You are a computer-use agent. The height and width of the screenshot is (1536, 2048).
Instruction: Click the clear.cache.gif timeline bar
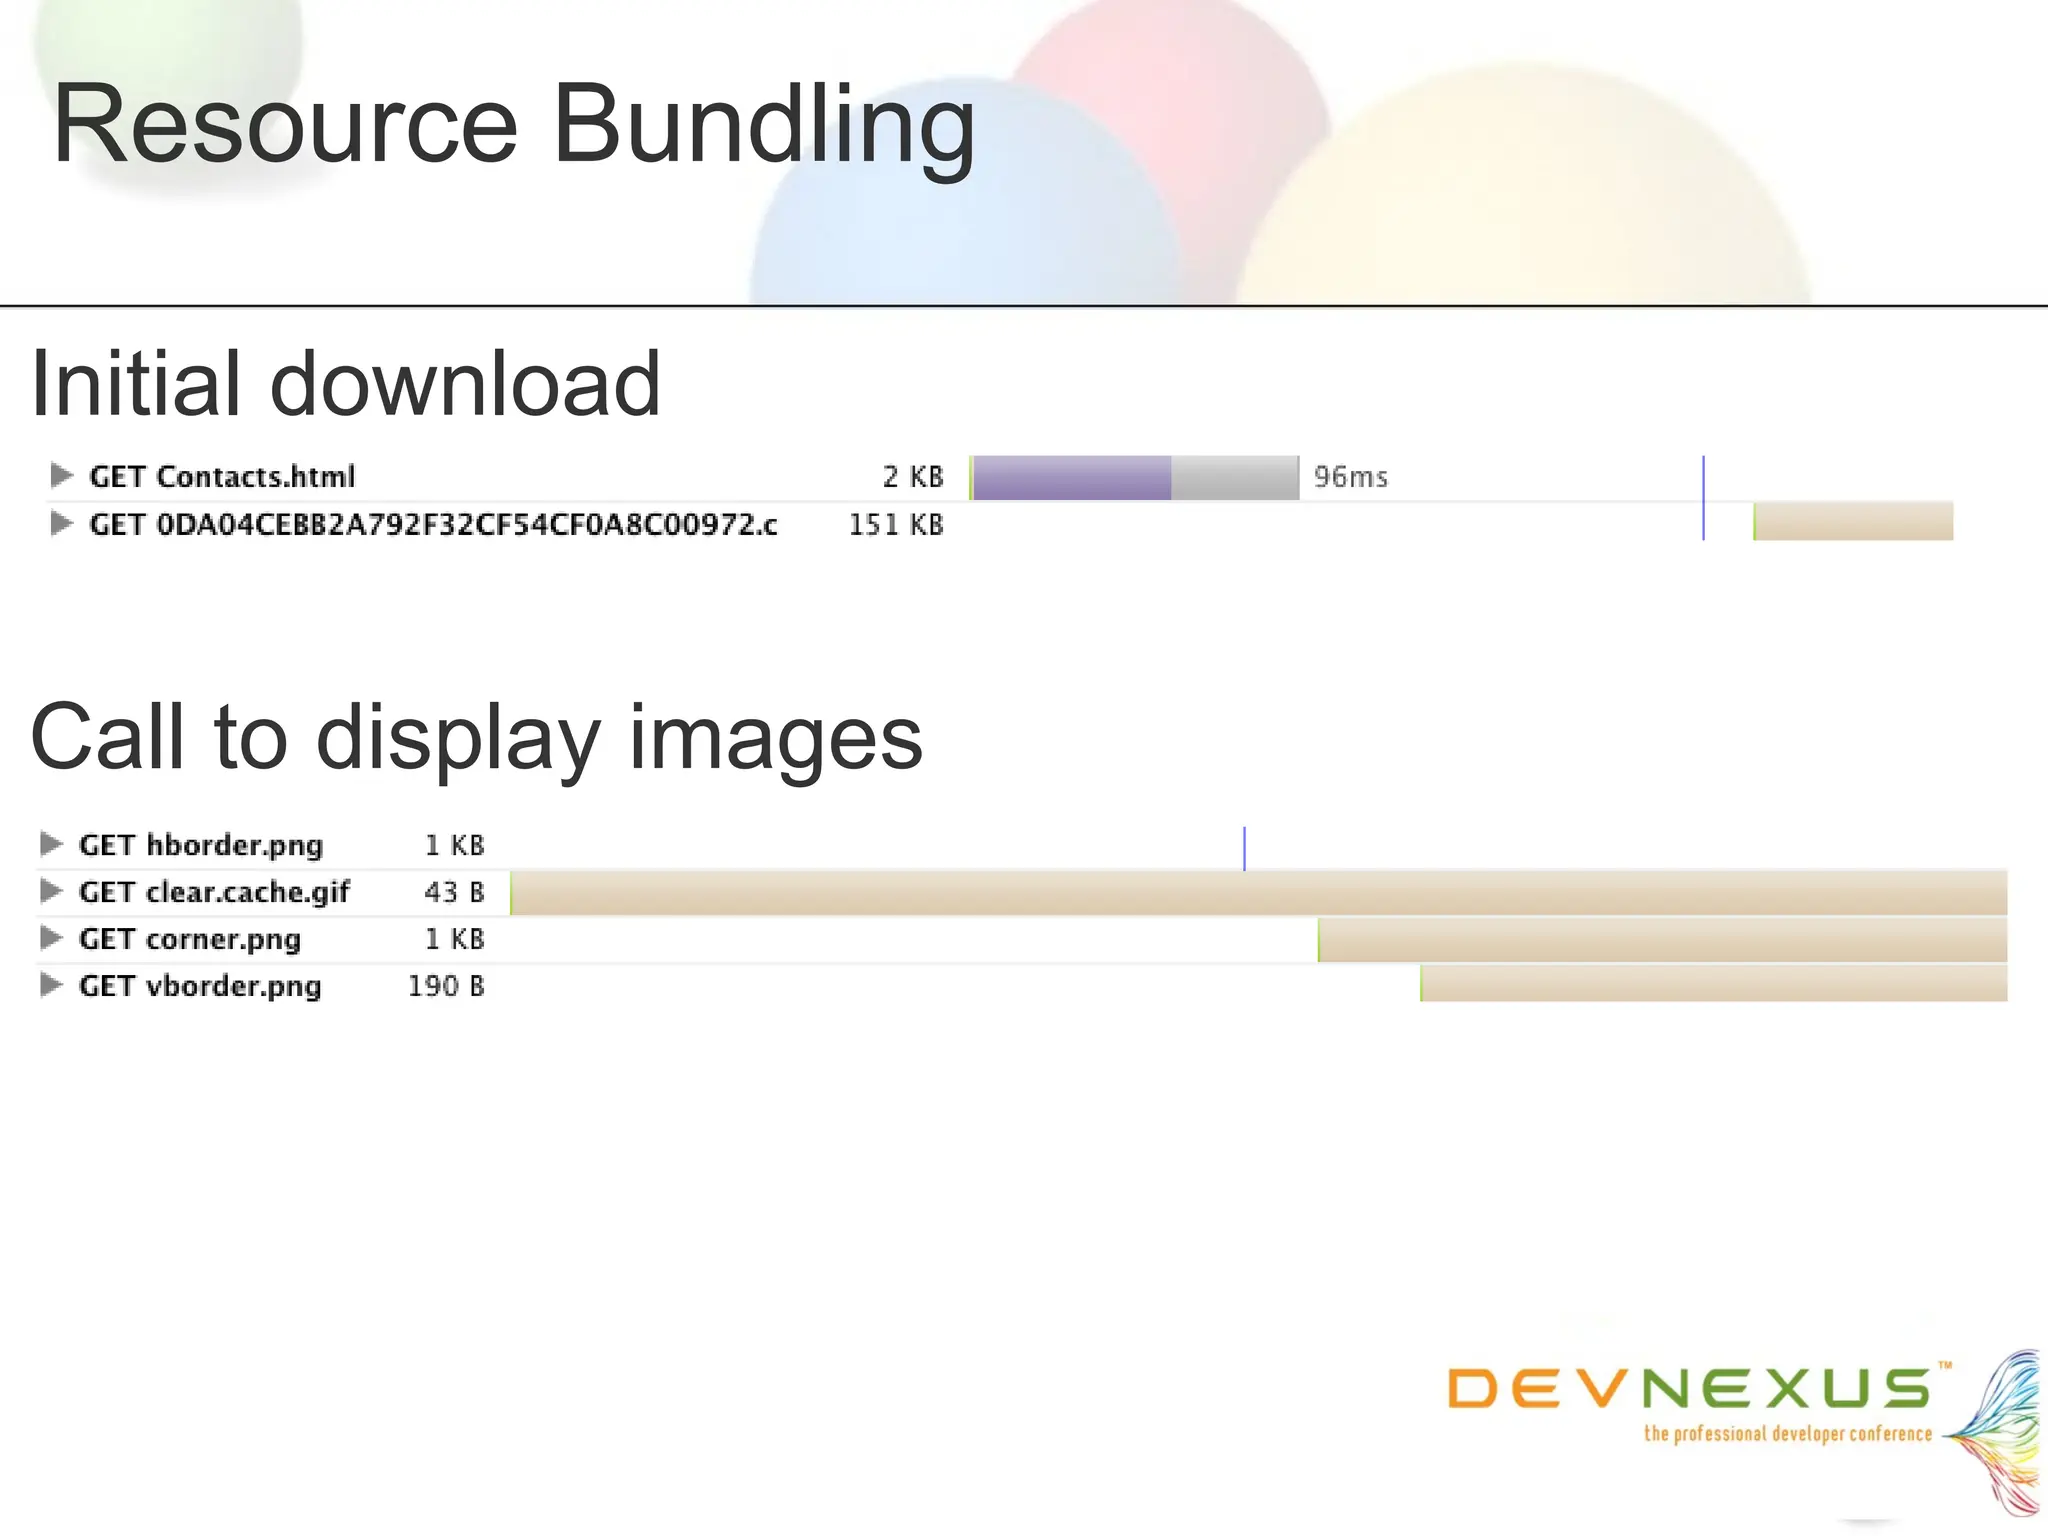(1259, 893)
